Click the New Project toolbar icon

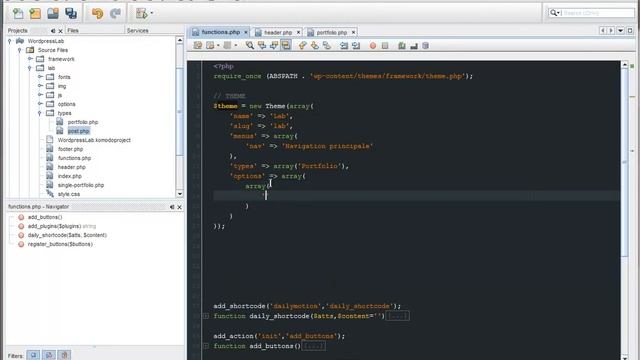point(36,13)
